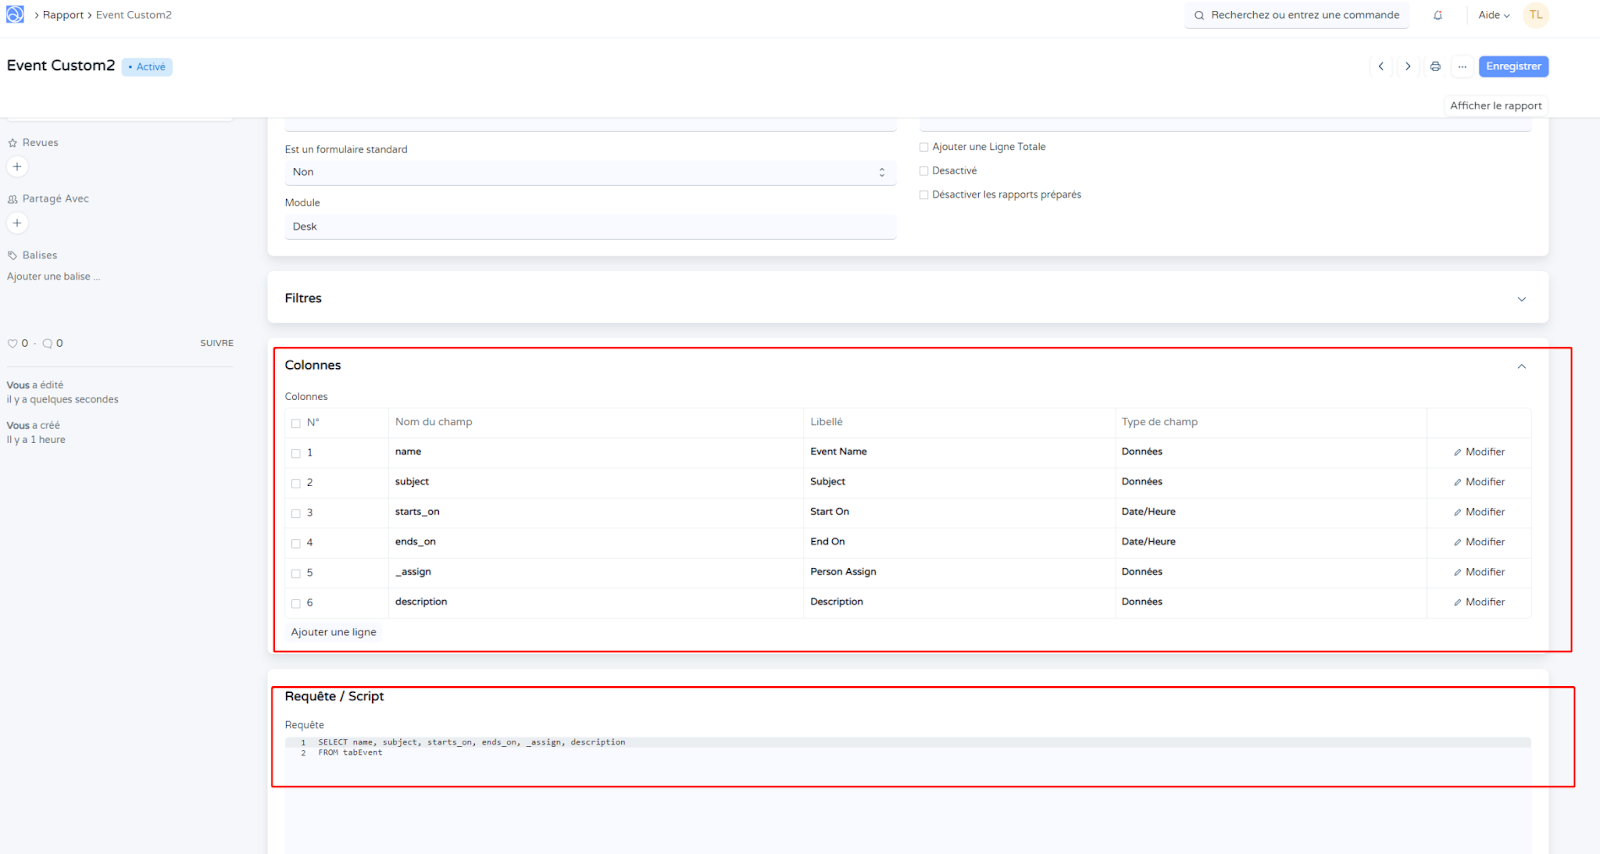Click Ajouter une ligne button
The width and height of the screenshot is (1600, 854).
click(x=334, y=632)
